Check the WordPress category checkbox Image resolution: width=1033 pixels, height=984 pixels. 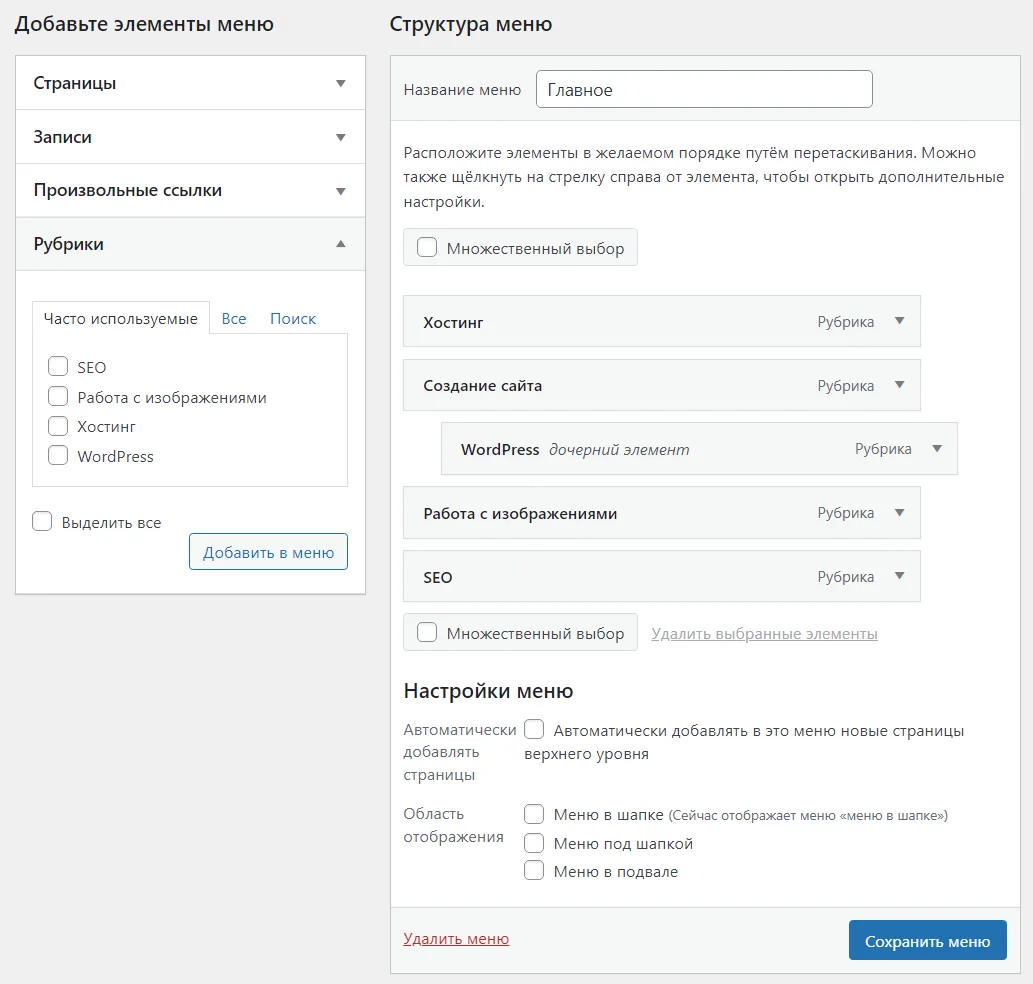(x=58, y=455)
